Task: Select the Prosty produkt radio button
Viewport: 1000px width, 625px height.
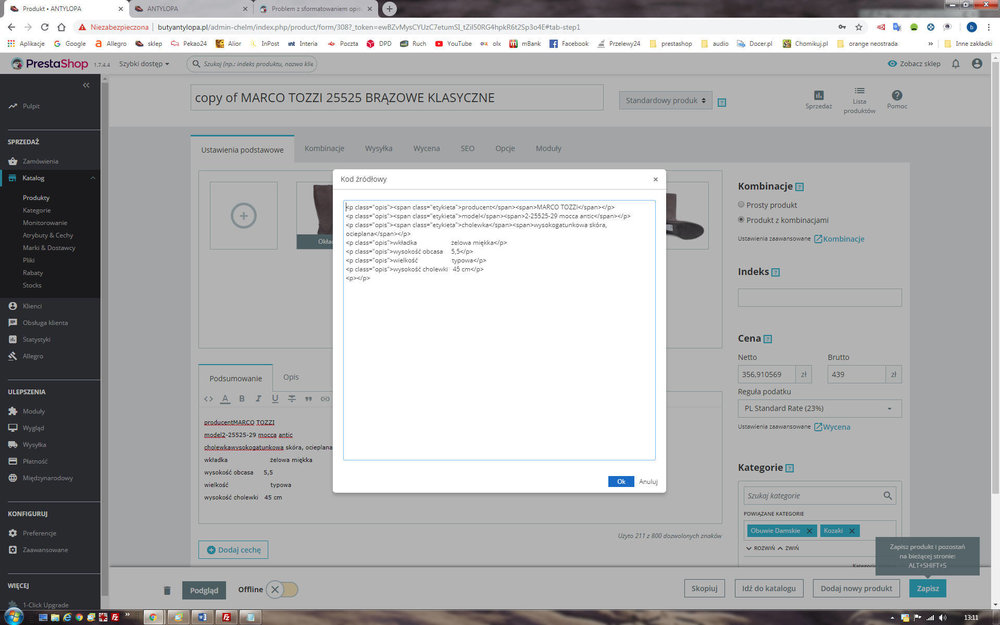Action: point(741,205)
